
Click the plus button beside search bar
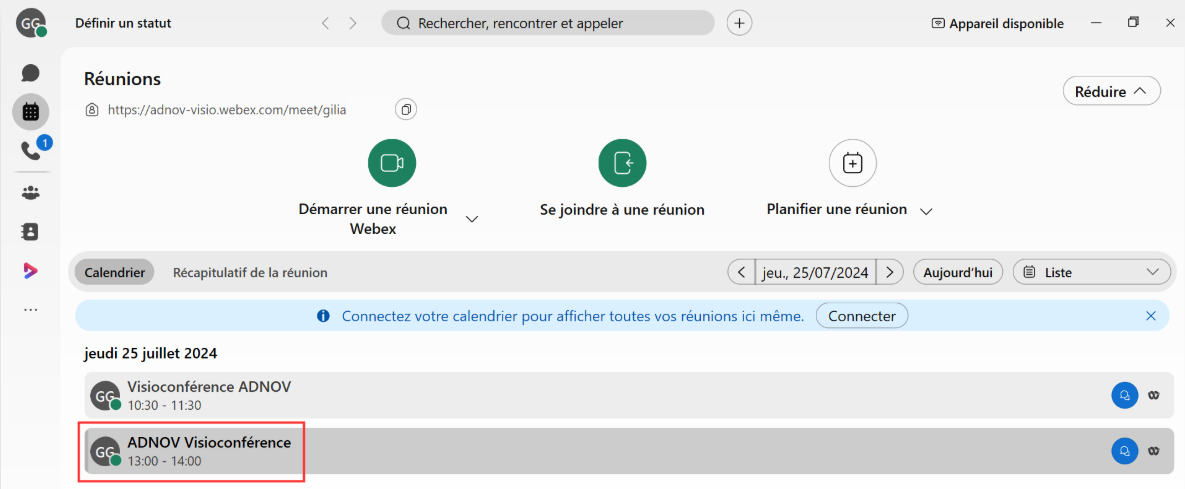pyautogui.click(x=739, y=23)
